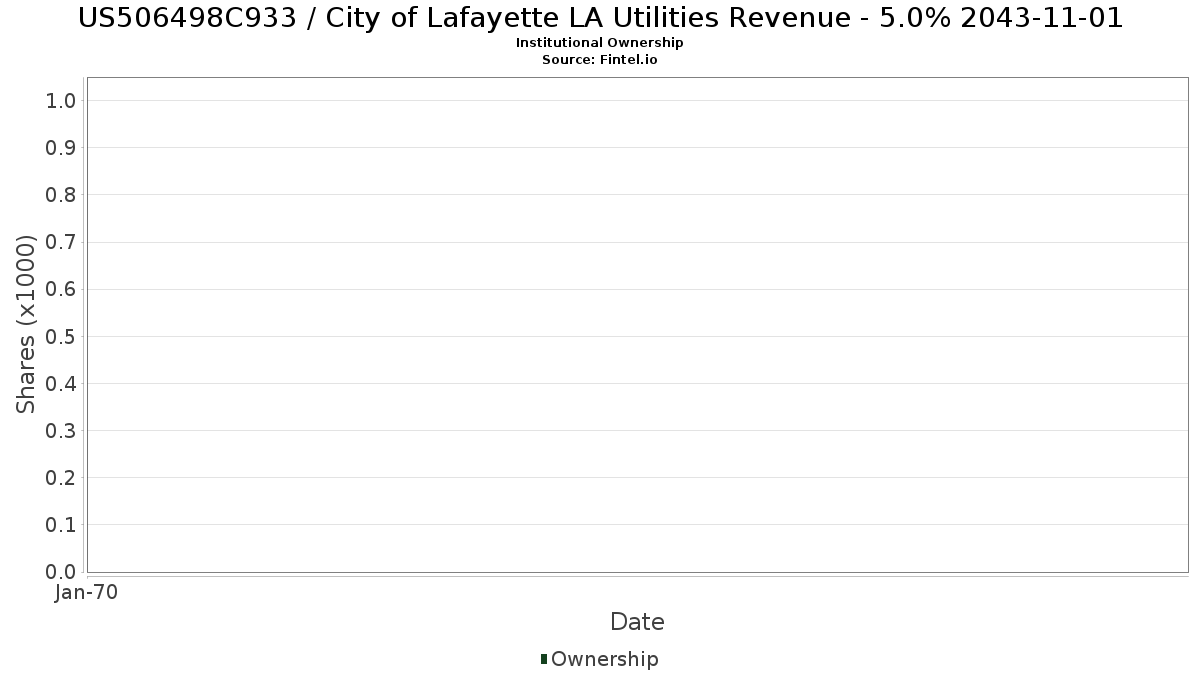Click the 1.0 y-axis tick label
1200x675 pixels.
[x=61, y=100]
